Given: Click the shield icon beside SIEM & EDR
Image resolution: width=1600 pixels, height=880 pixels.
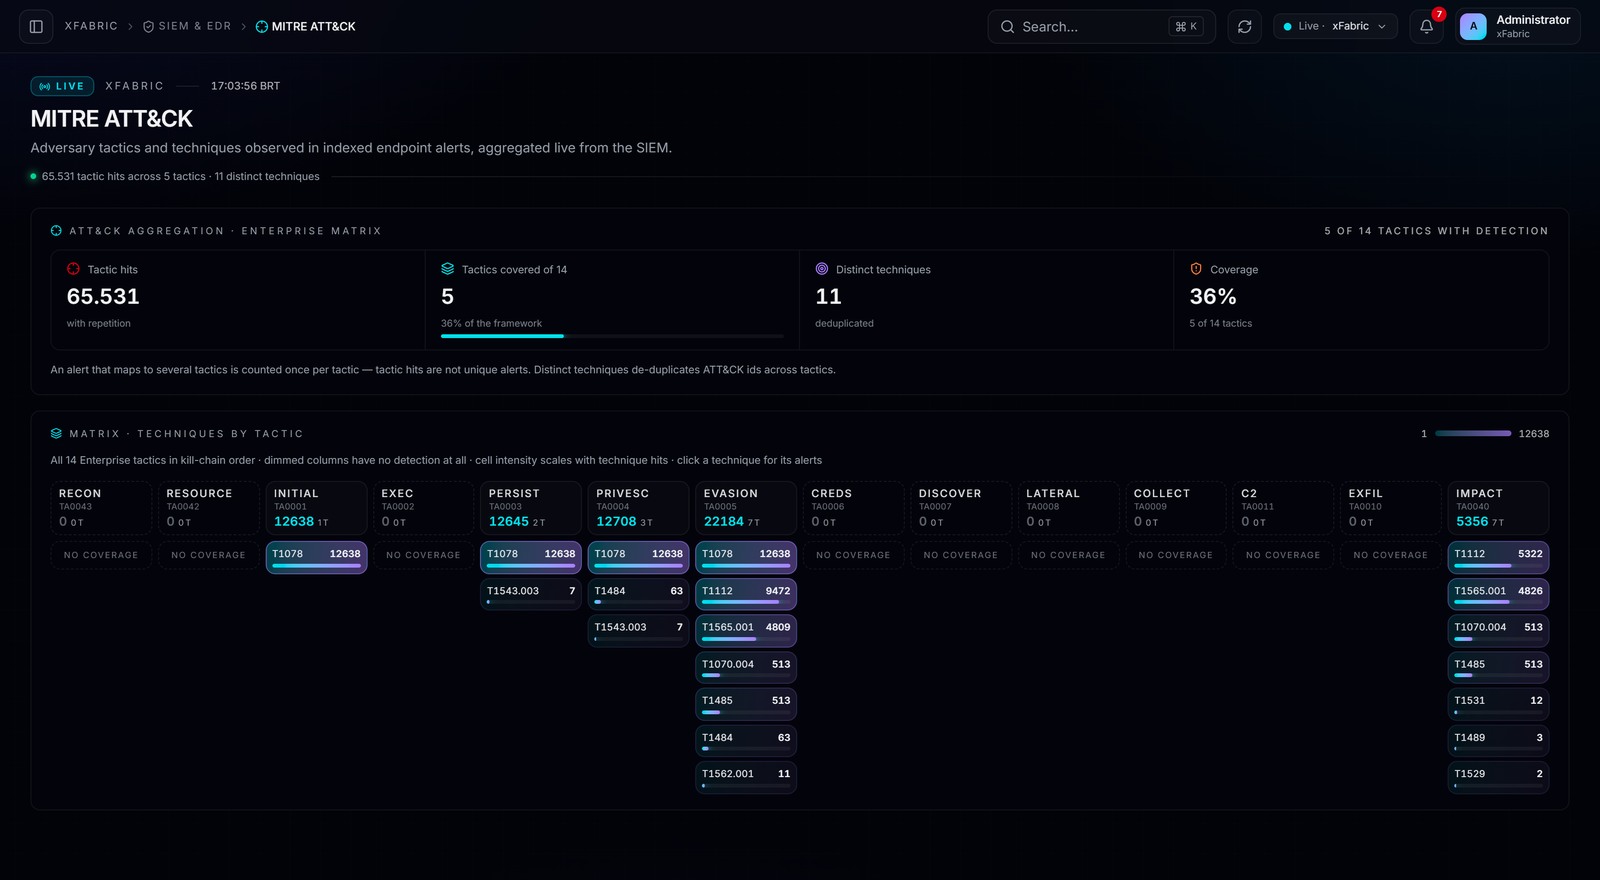Looking at the screenshot, I should (x=149, y=27).
